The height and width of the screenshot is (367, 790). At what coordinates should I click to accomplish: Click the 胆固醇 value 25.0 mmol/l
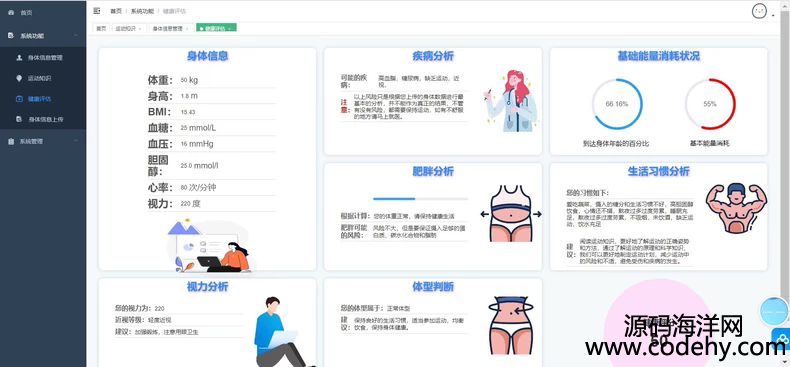click(x=200, y=165)
